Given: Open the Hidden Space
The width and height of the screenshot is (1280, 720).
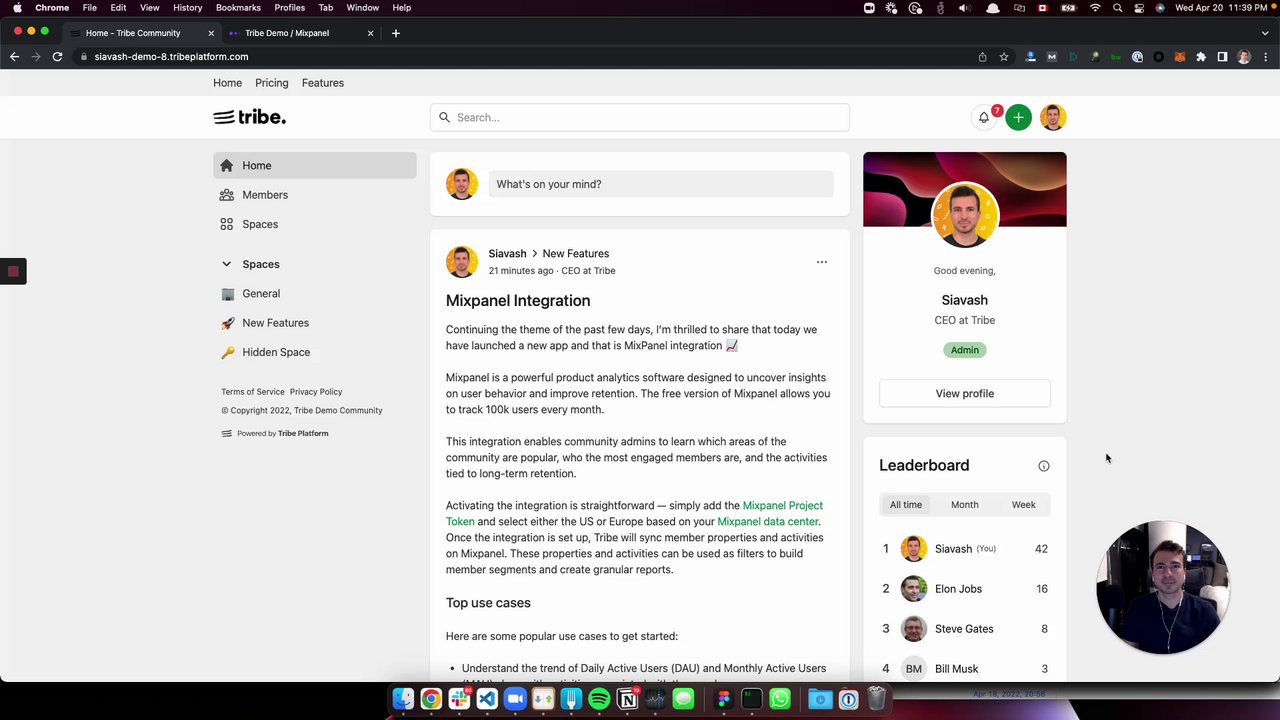Looking at the screenshot, I should tap(315, 352).
